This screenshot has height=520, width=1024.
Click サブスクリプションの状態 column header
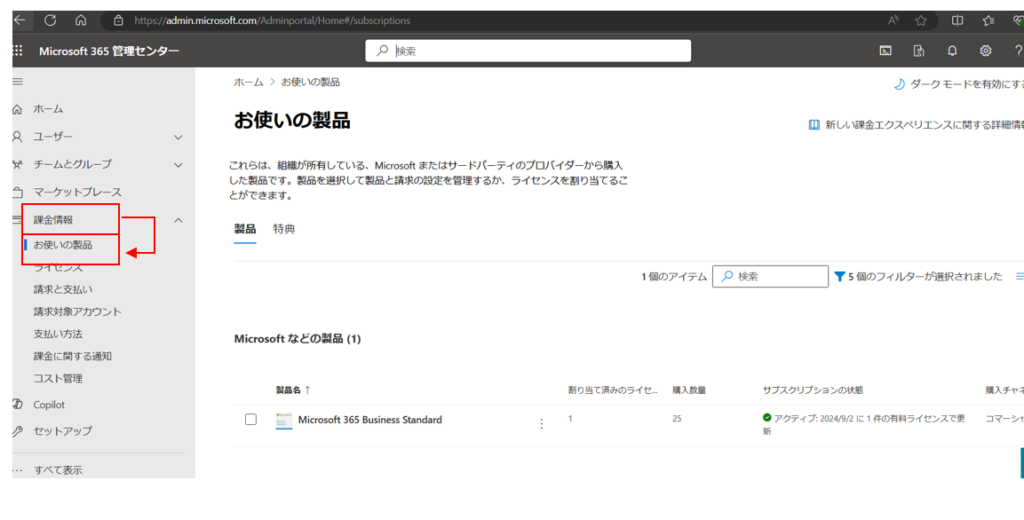click(x=812, y=390)
